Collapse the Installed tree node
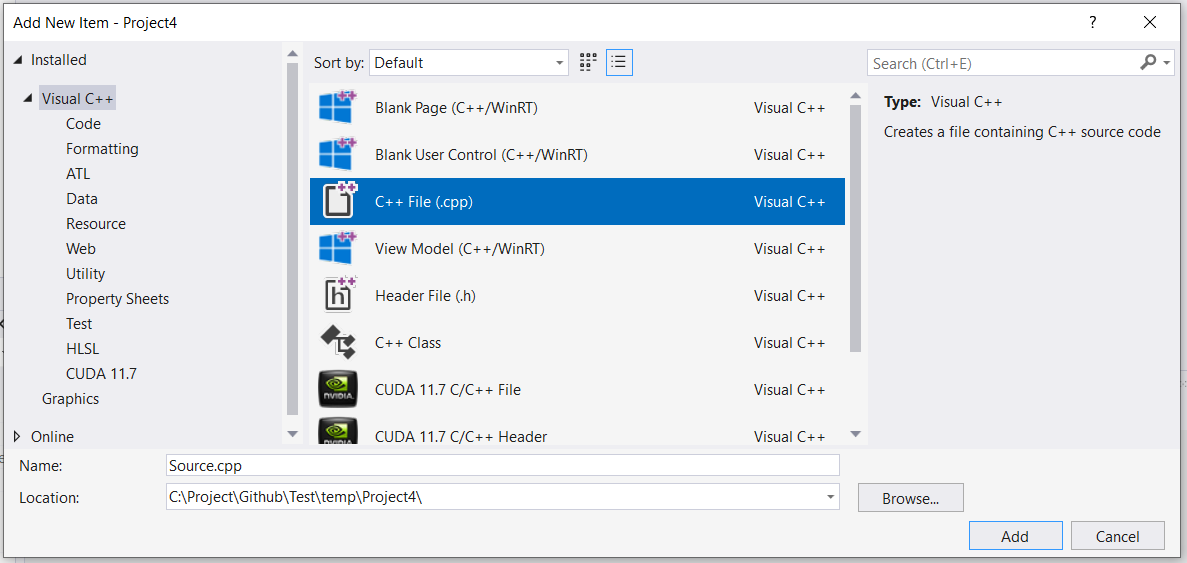 [18, 60]
